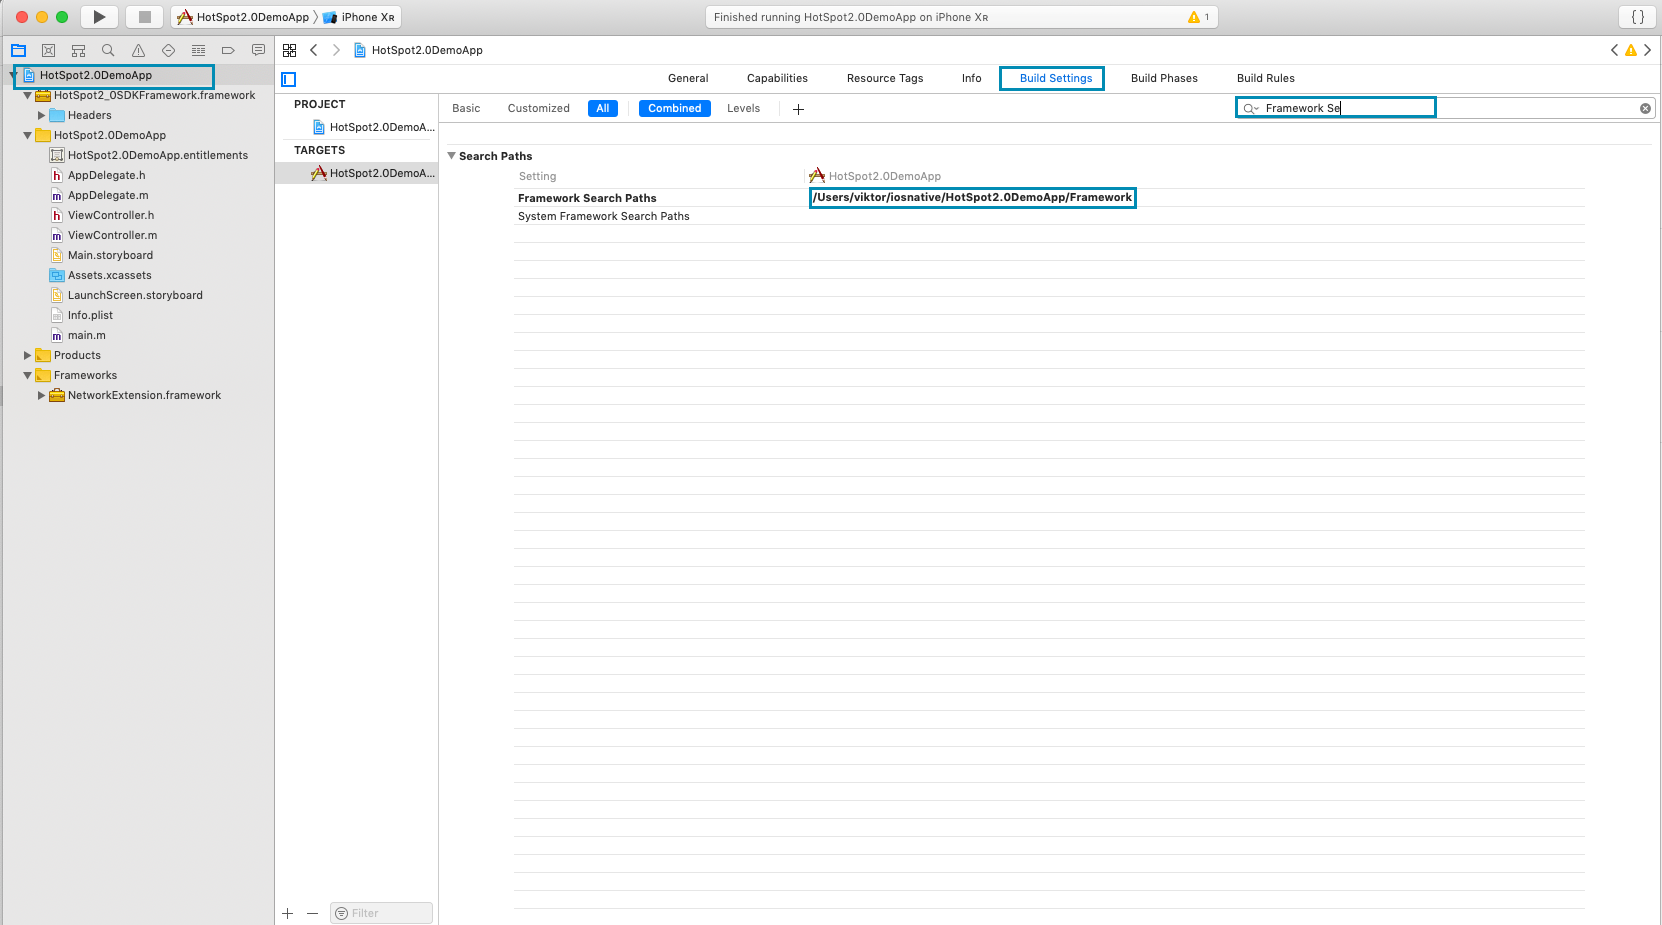Click the target filter field

[381, 913]
